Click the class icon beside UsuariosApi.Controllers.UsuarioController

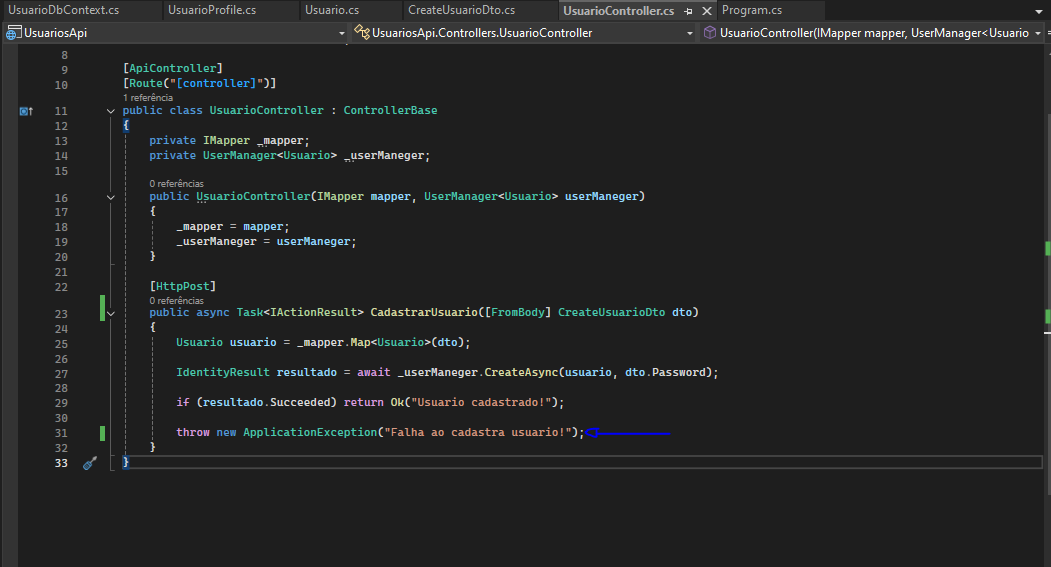click(361, 33)
